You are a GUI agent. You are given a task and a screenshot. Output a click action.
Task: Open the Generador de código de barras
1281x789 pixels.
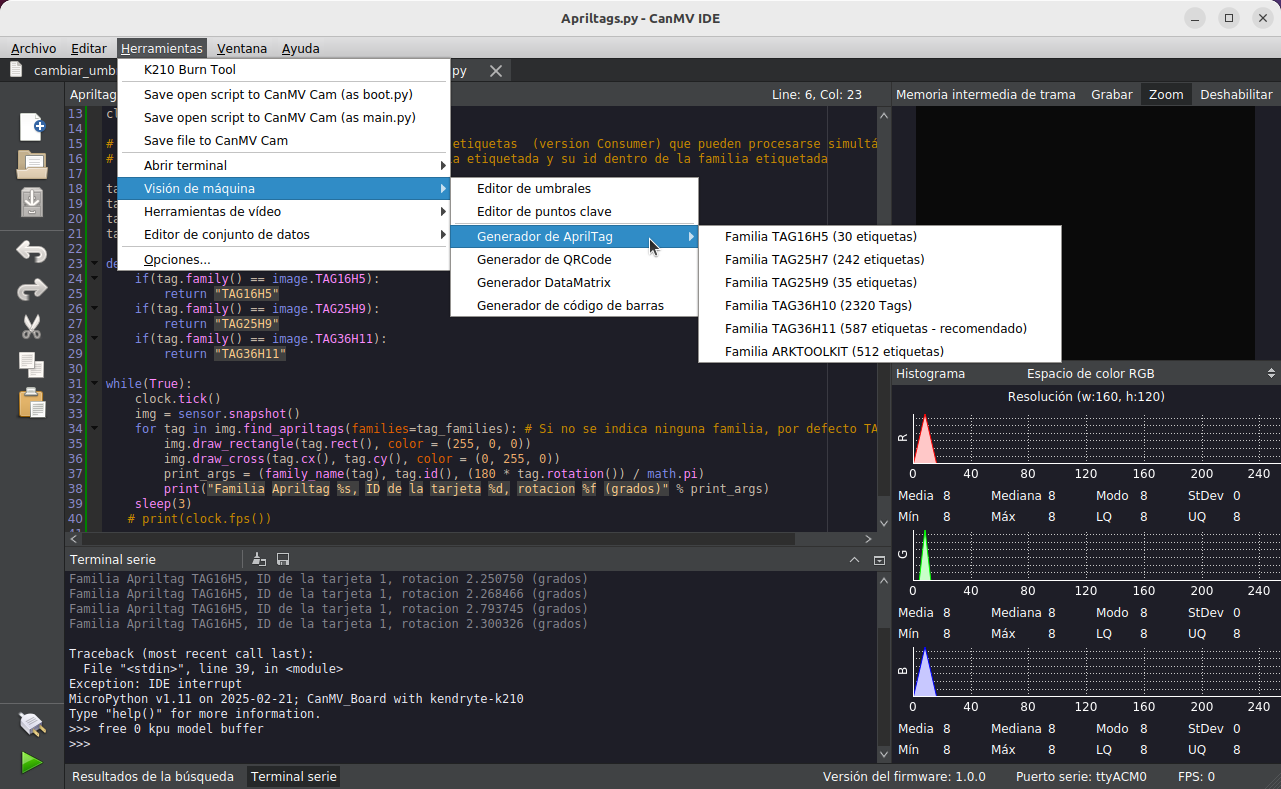coord(574,305)
